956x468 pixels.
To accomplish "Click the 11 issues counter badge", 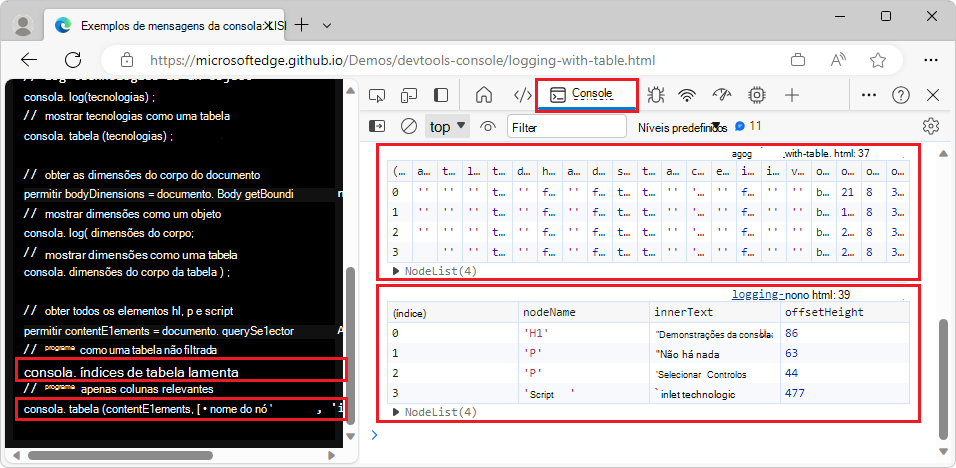I will click(748, 126).
